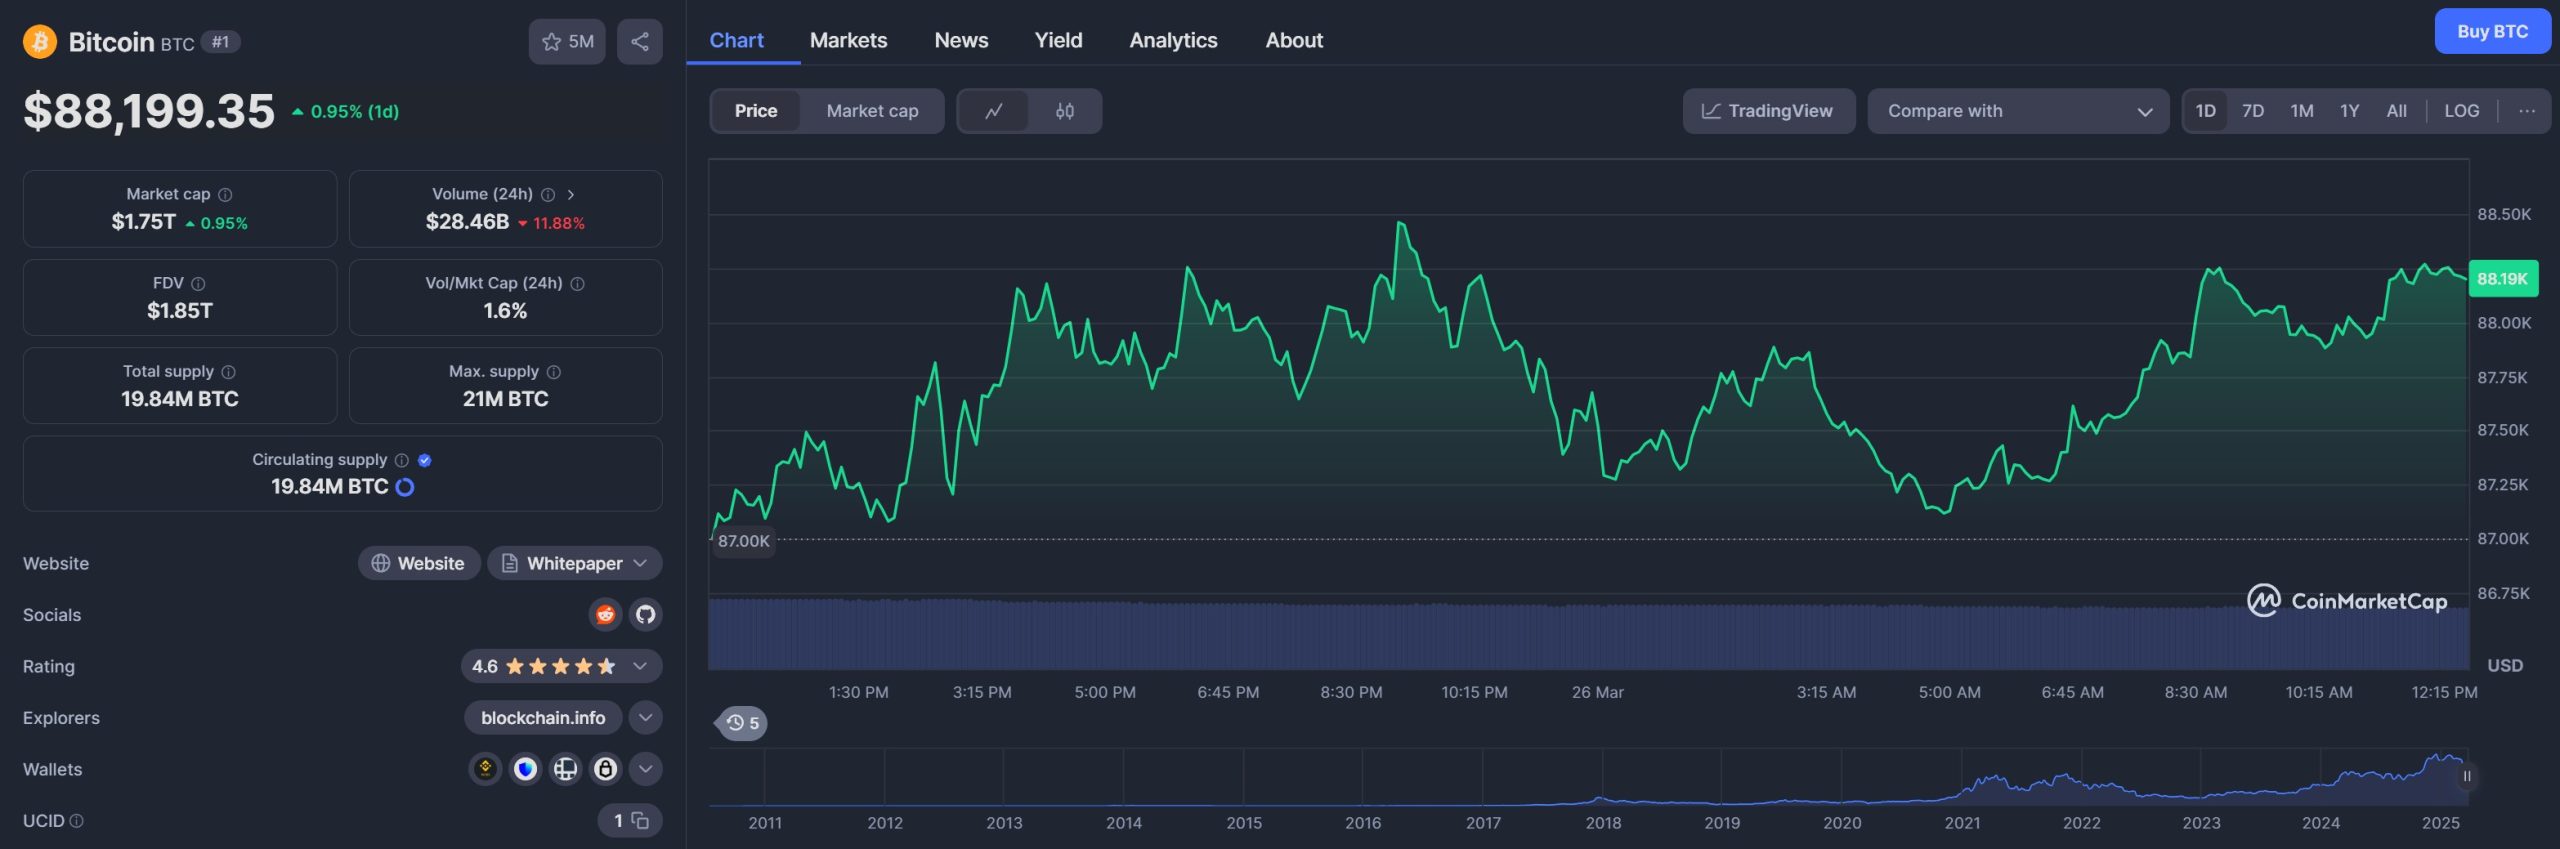The height and width of the screenshot is (849, 2560).
Task: Show Price on the chart
Action: coord(756,111)
